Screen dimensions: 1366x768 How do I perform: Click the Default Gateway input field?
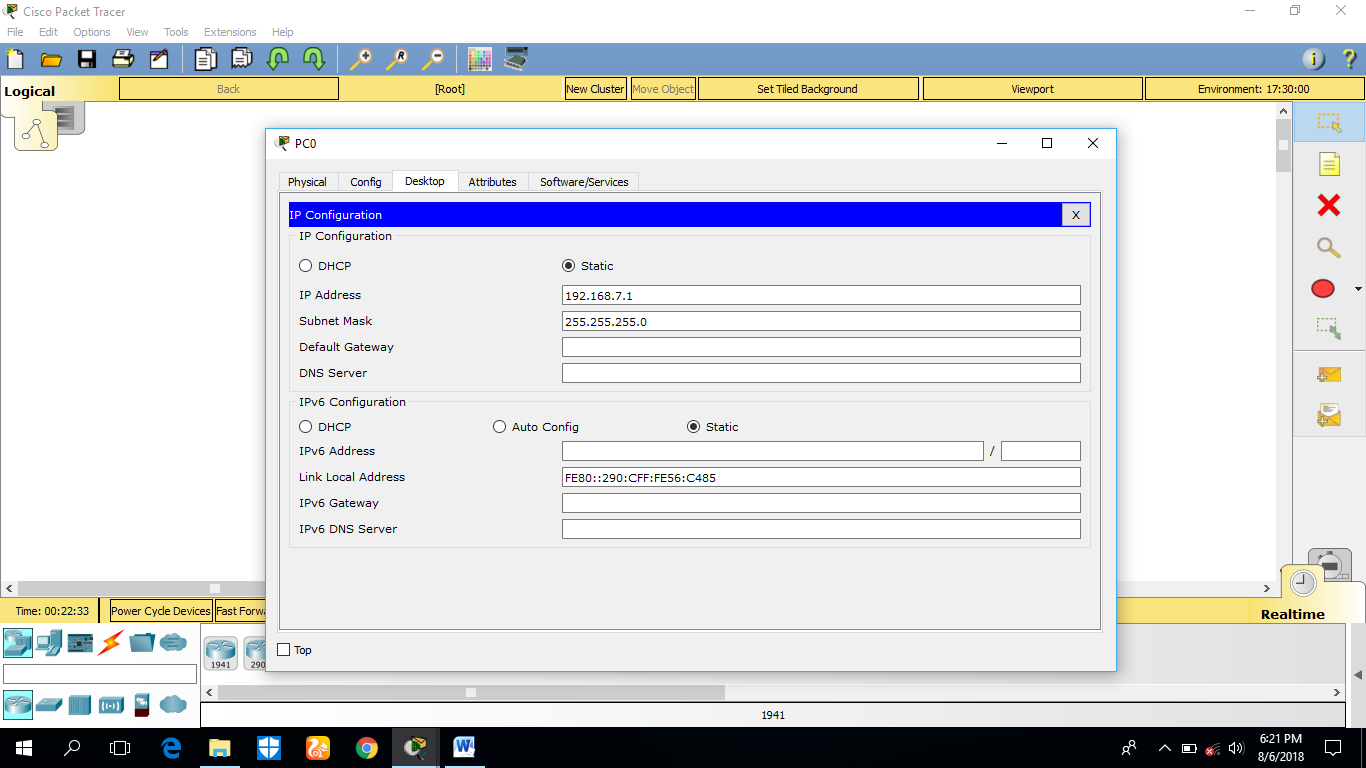(x=820, y=346)
